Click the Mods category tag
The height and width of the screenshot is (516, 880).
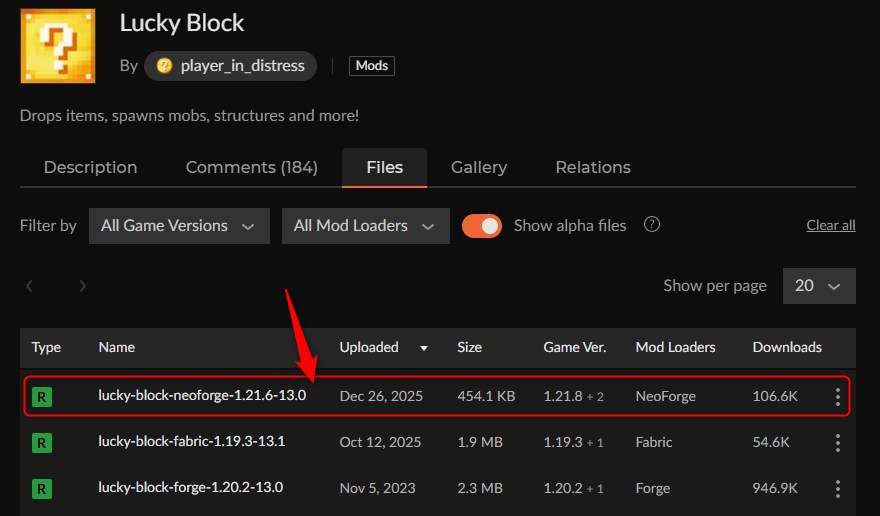pyautogui.click(x=372, y=66)
